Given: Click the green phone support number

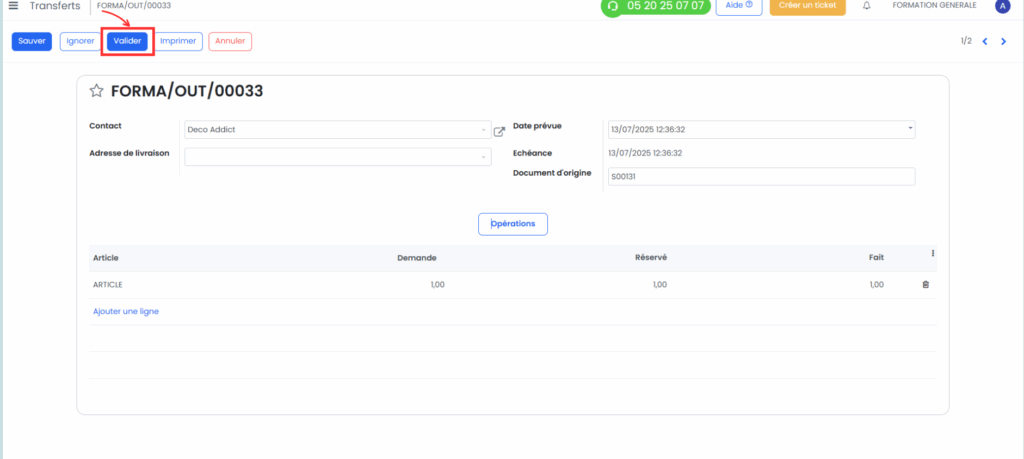Looking at the screenshot, I should click(x=655, y=6).
